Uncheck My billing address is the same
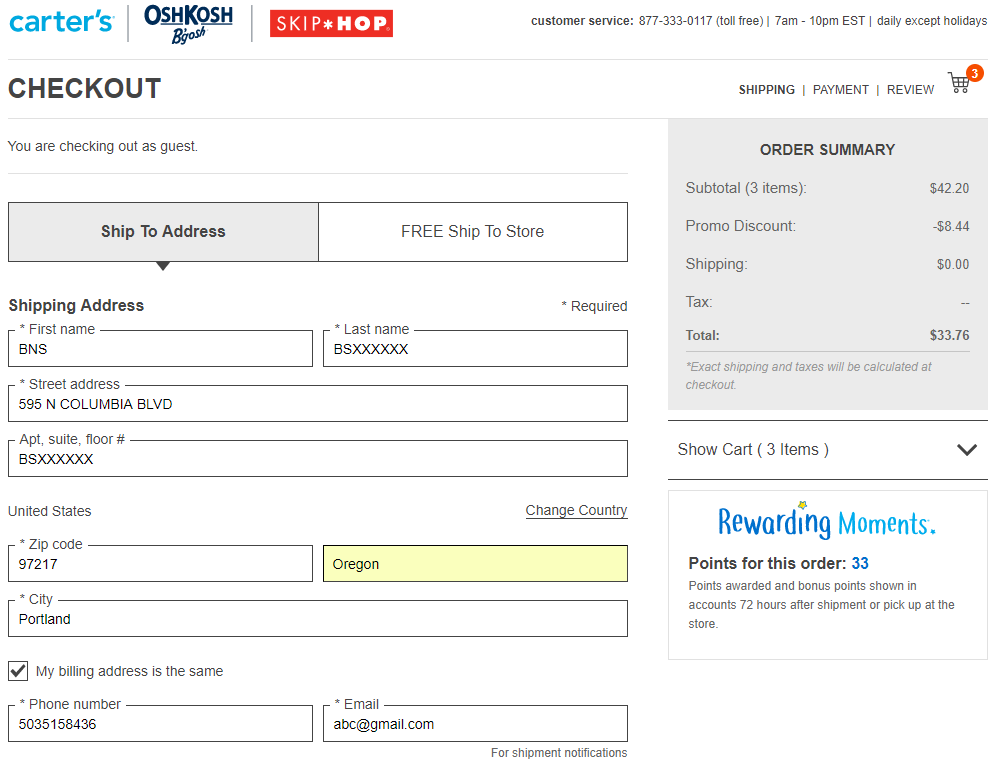Image resolution: width=997 pixels, height=768 pixels. [x=18, y=671]
